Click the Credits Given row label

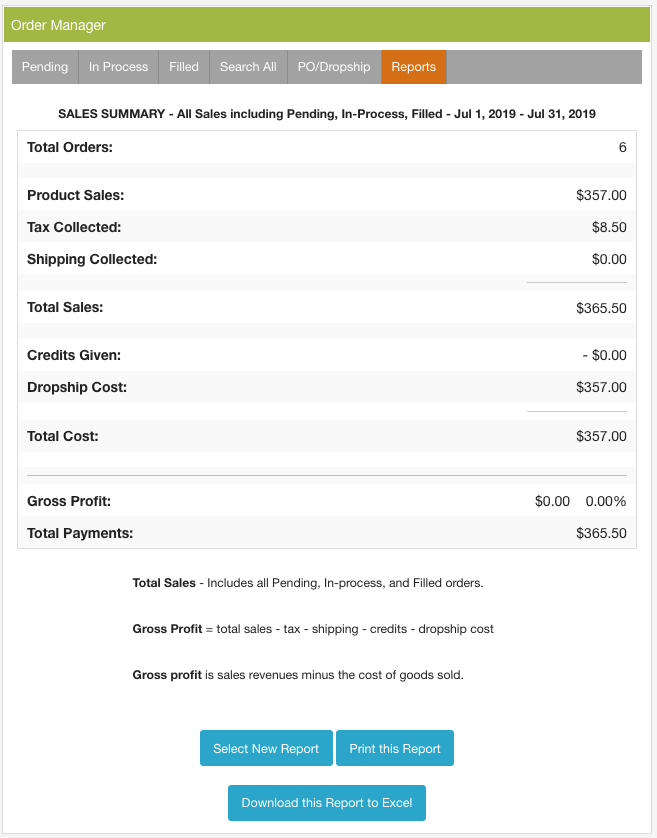[74, 355]
